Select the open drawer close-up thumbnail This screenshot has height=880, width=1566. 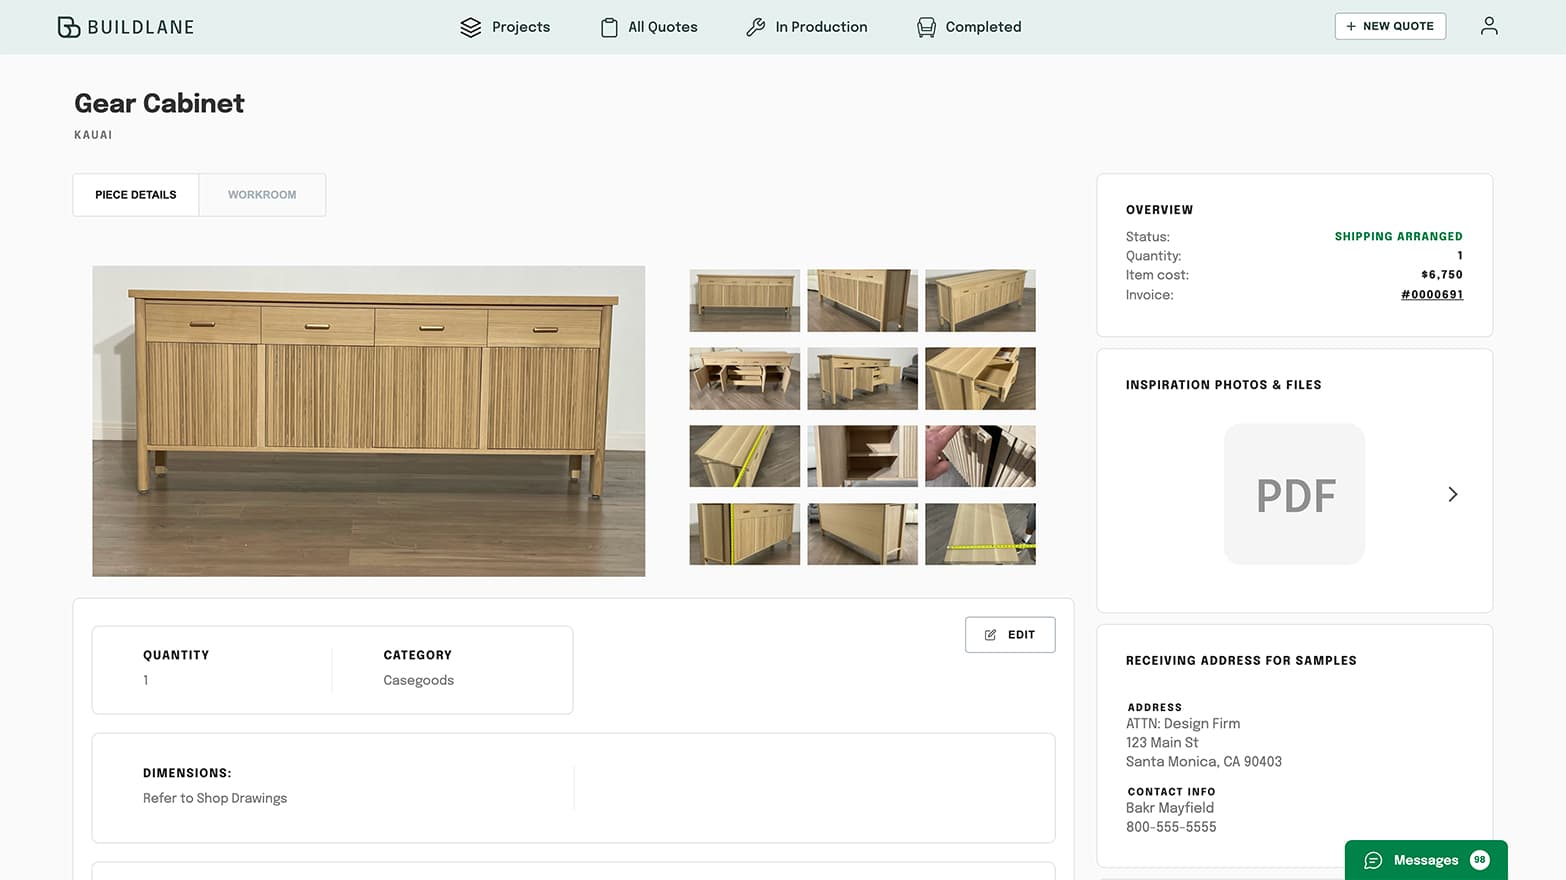coord(979,379)
